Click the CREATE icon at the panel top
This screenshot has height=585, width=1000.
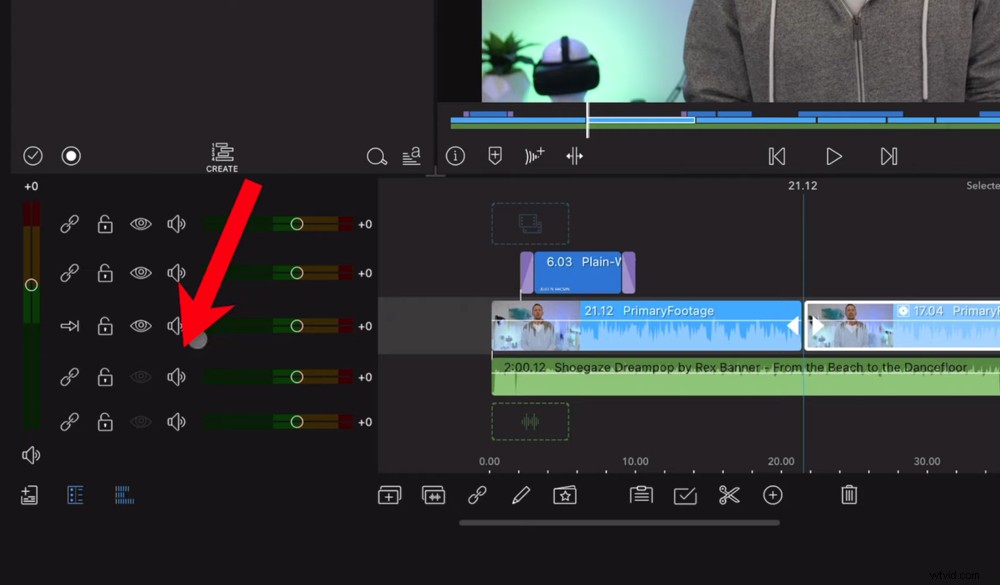(221, 152)
